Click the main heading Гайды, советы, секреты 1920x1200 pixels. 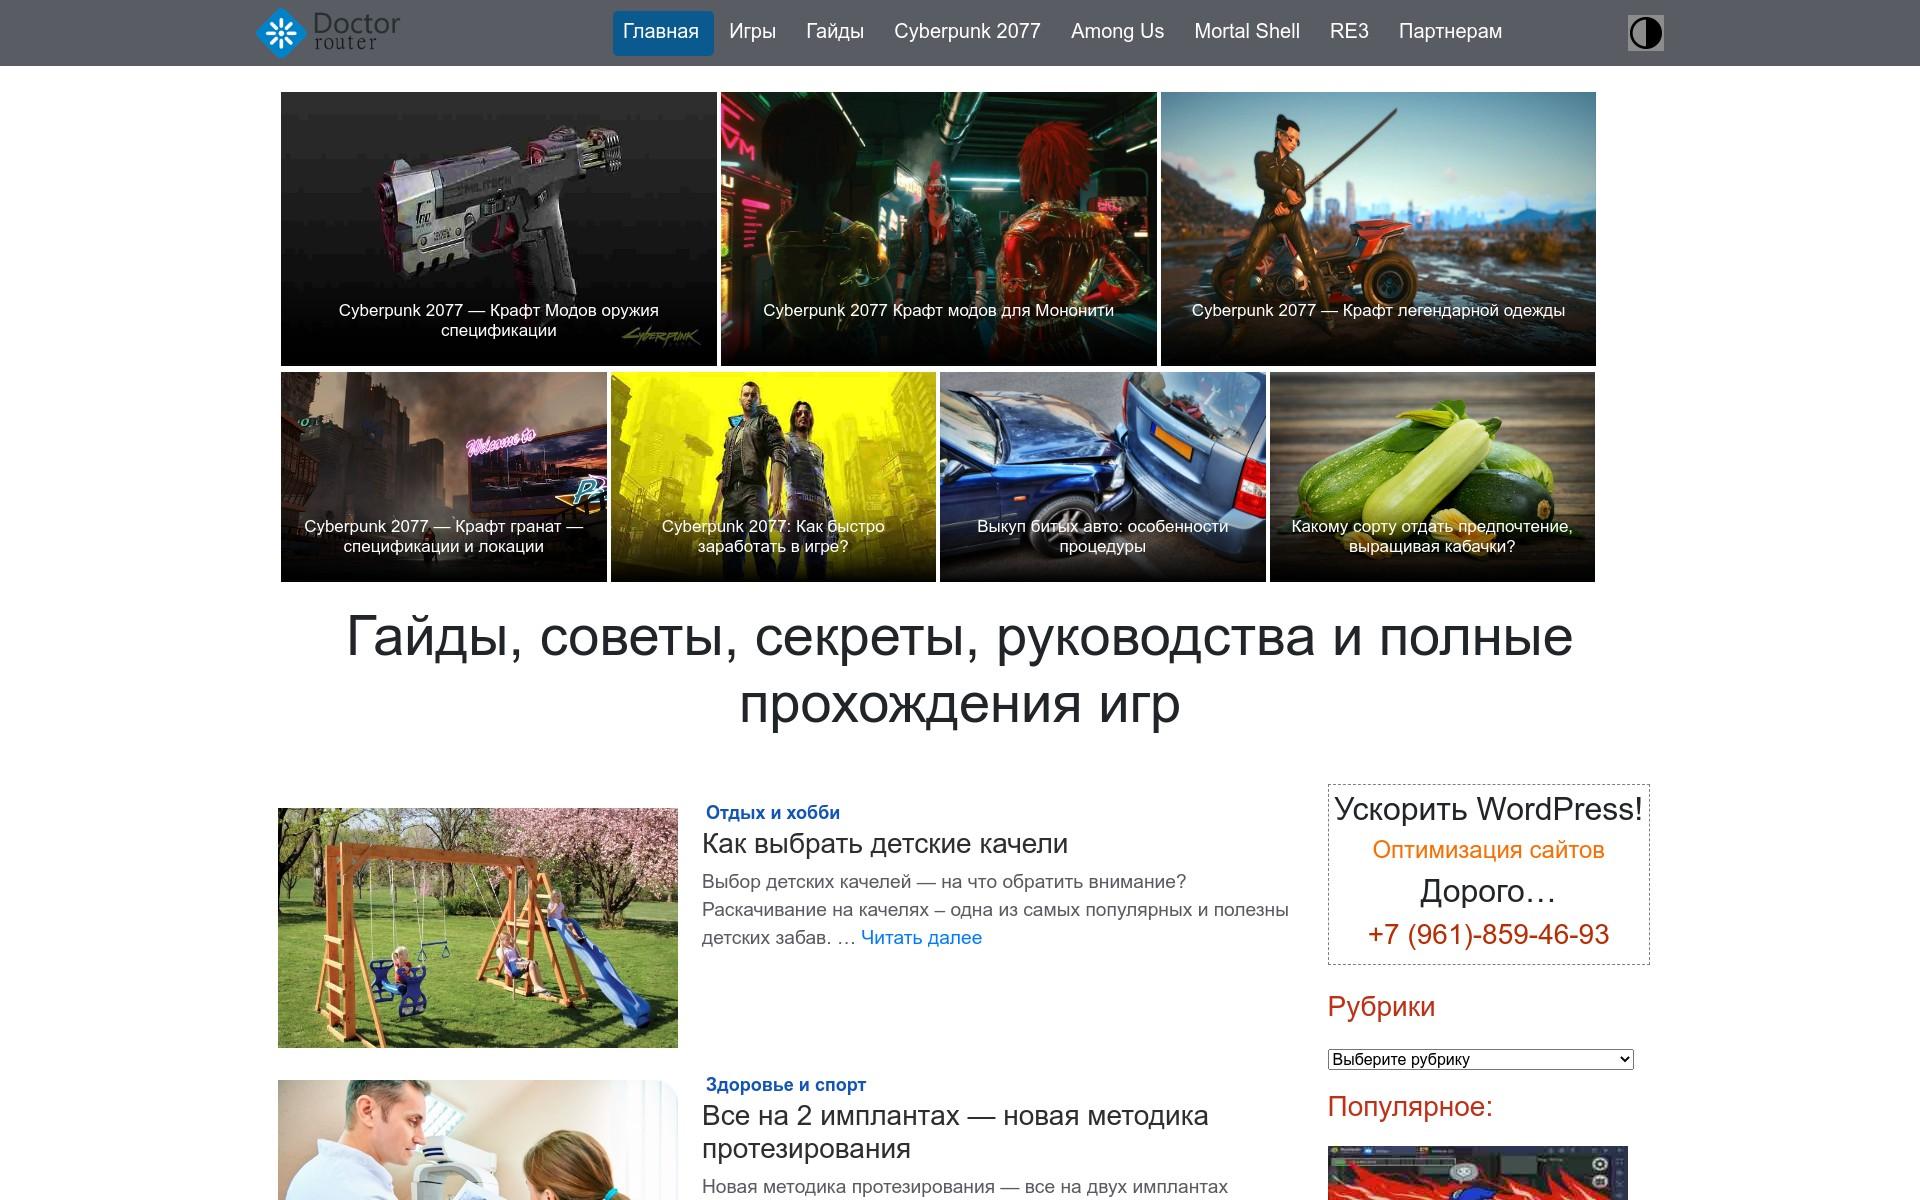click(x=960, y=670)
